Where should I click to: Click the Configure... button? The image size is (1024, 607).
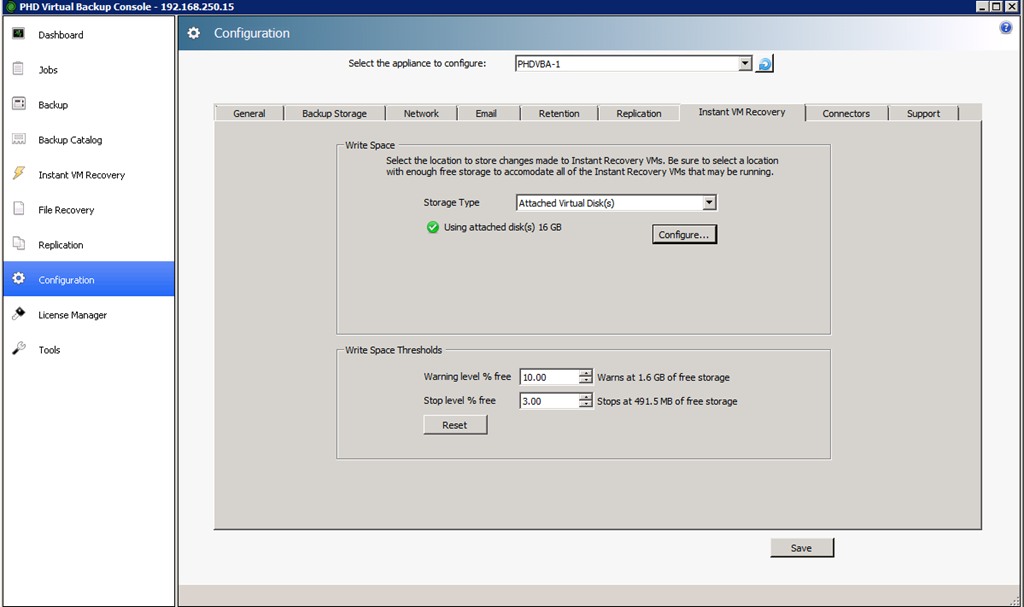coord(684,235)
